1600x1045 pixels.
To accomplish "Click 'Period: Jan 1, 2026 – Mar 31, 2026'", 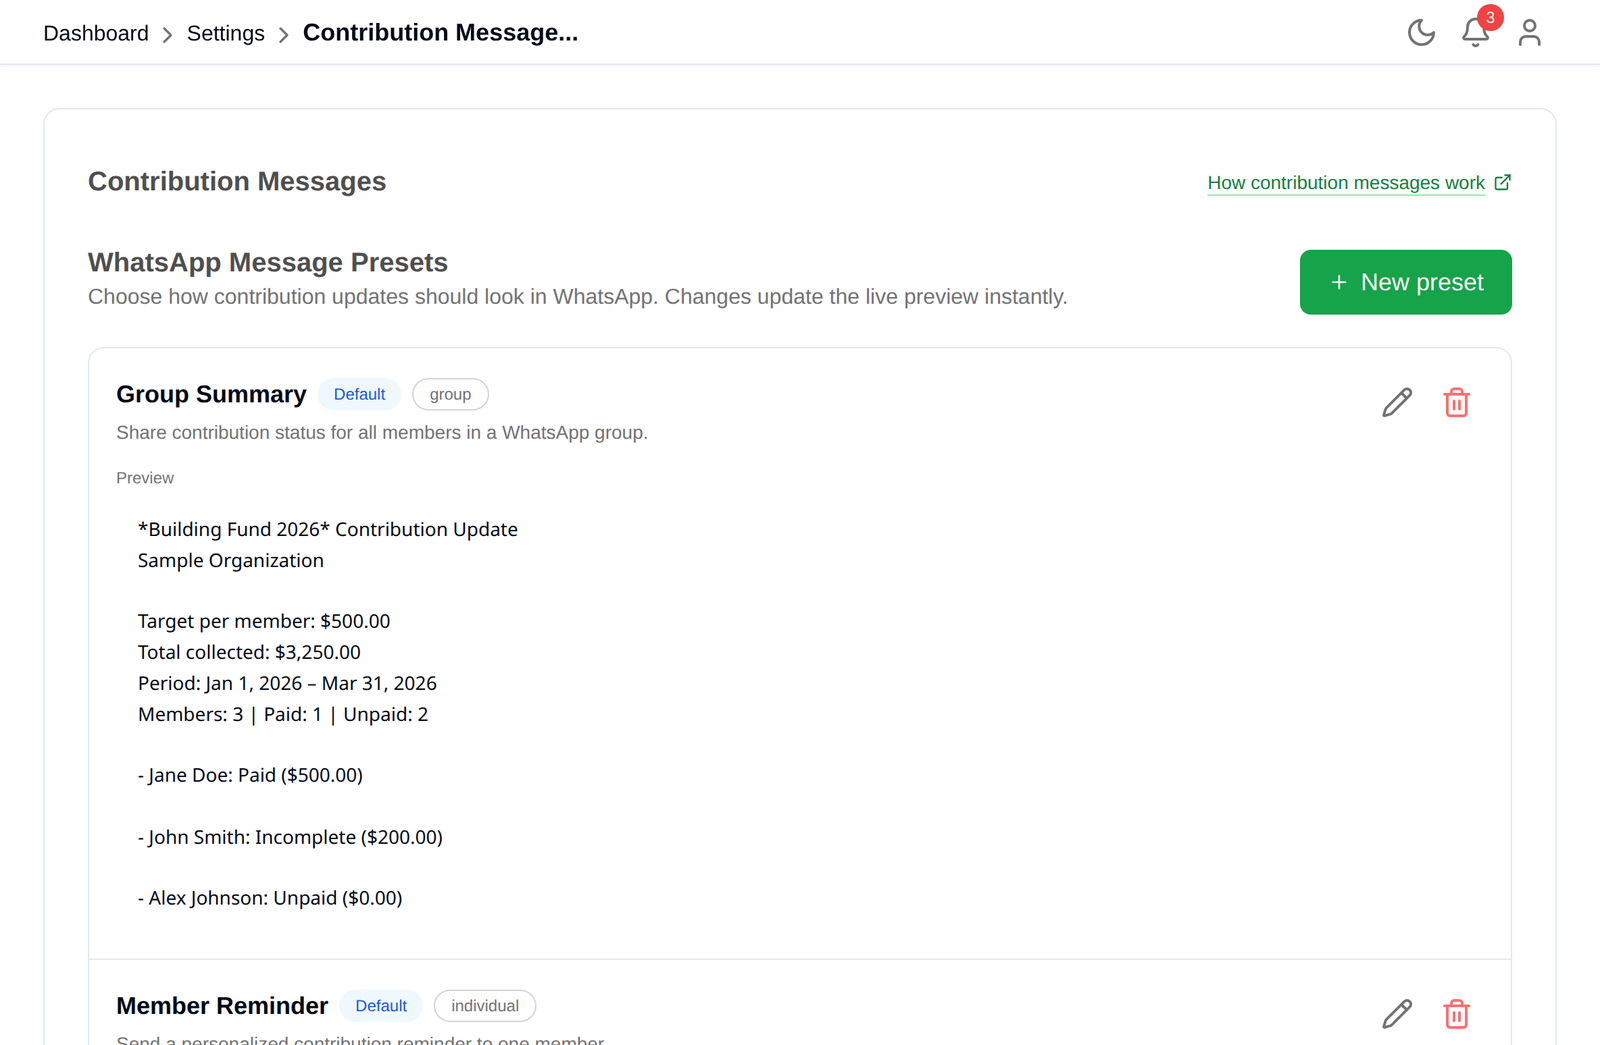I will point(287,683).
